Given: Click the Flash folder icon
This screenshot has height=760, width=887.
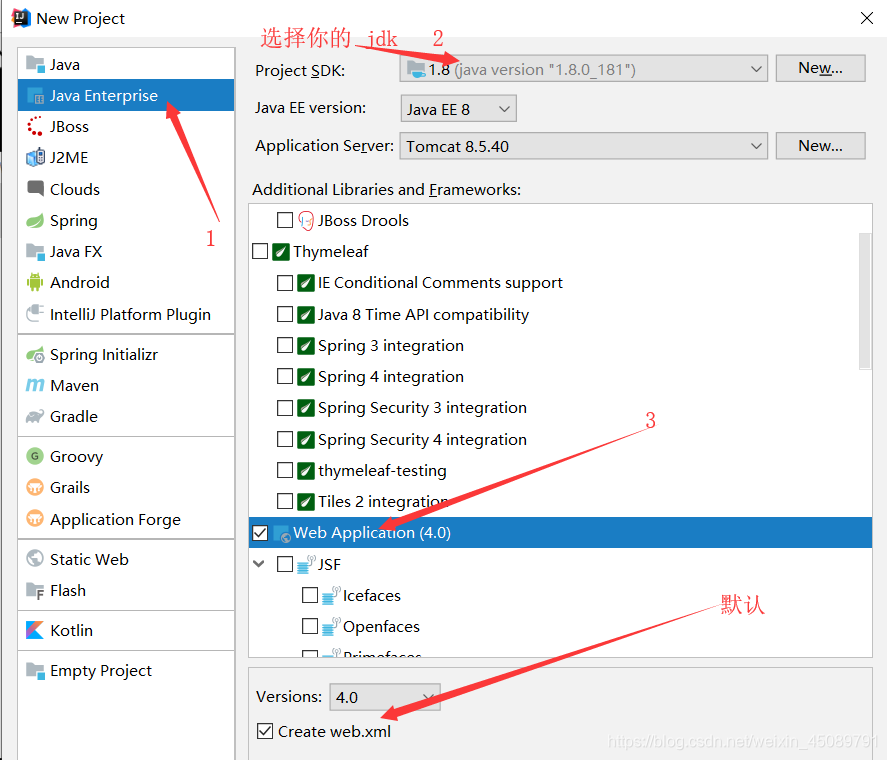Looking at the screenshot, I should tap(35, 590).
